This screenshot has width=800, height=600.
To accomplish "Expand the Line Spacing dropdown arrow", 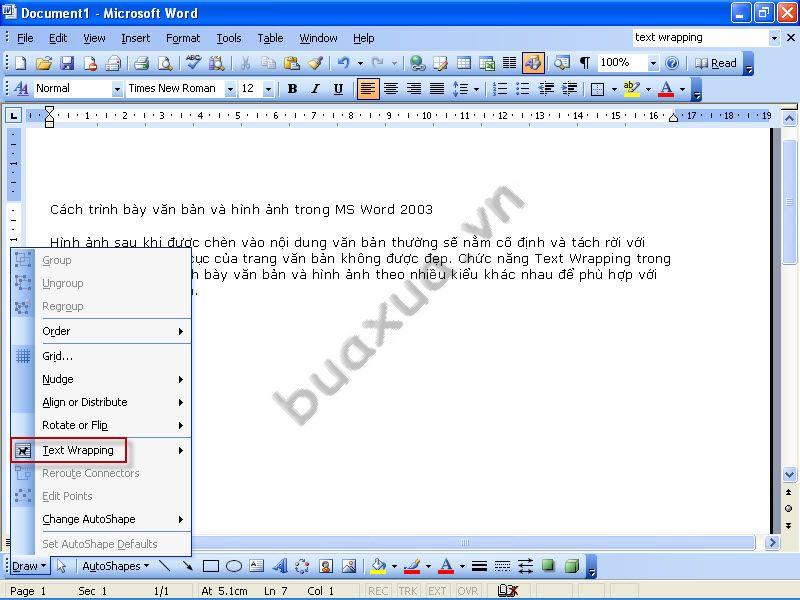I will pyautogui.click(x=477, y=89).
